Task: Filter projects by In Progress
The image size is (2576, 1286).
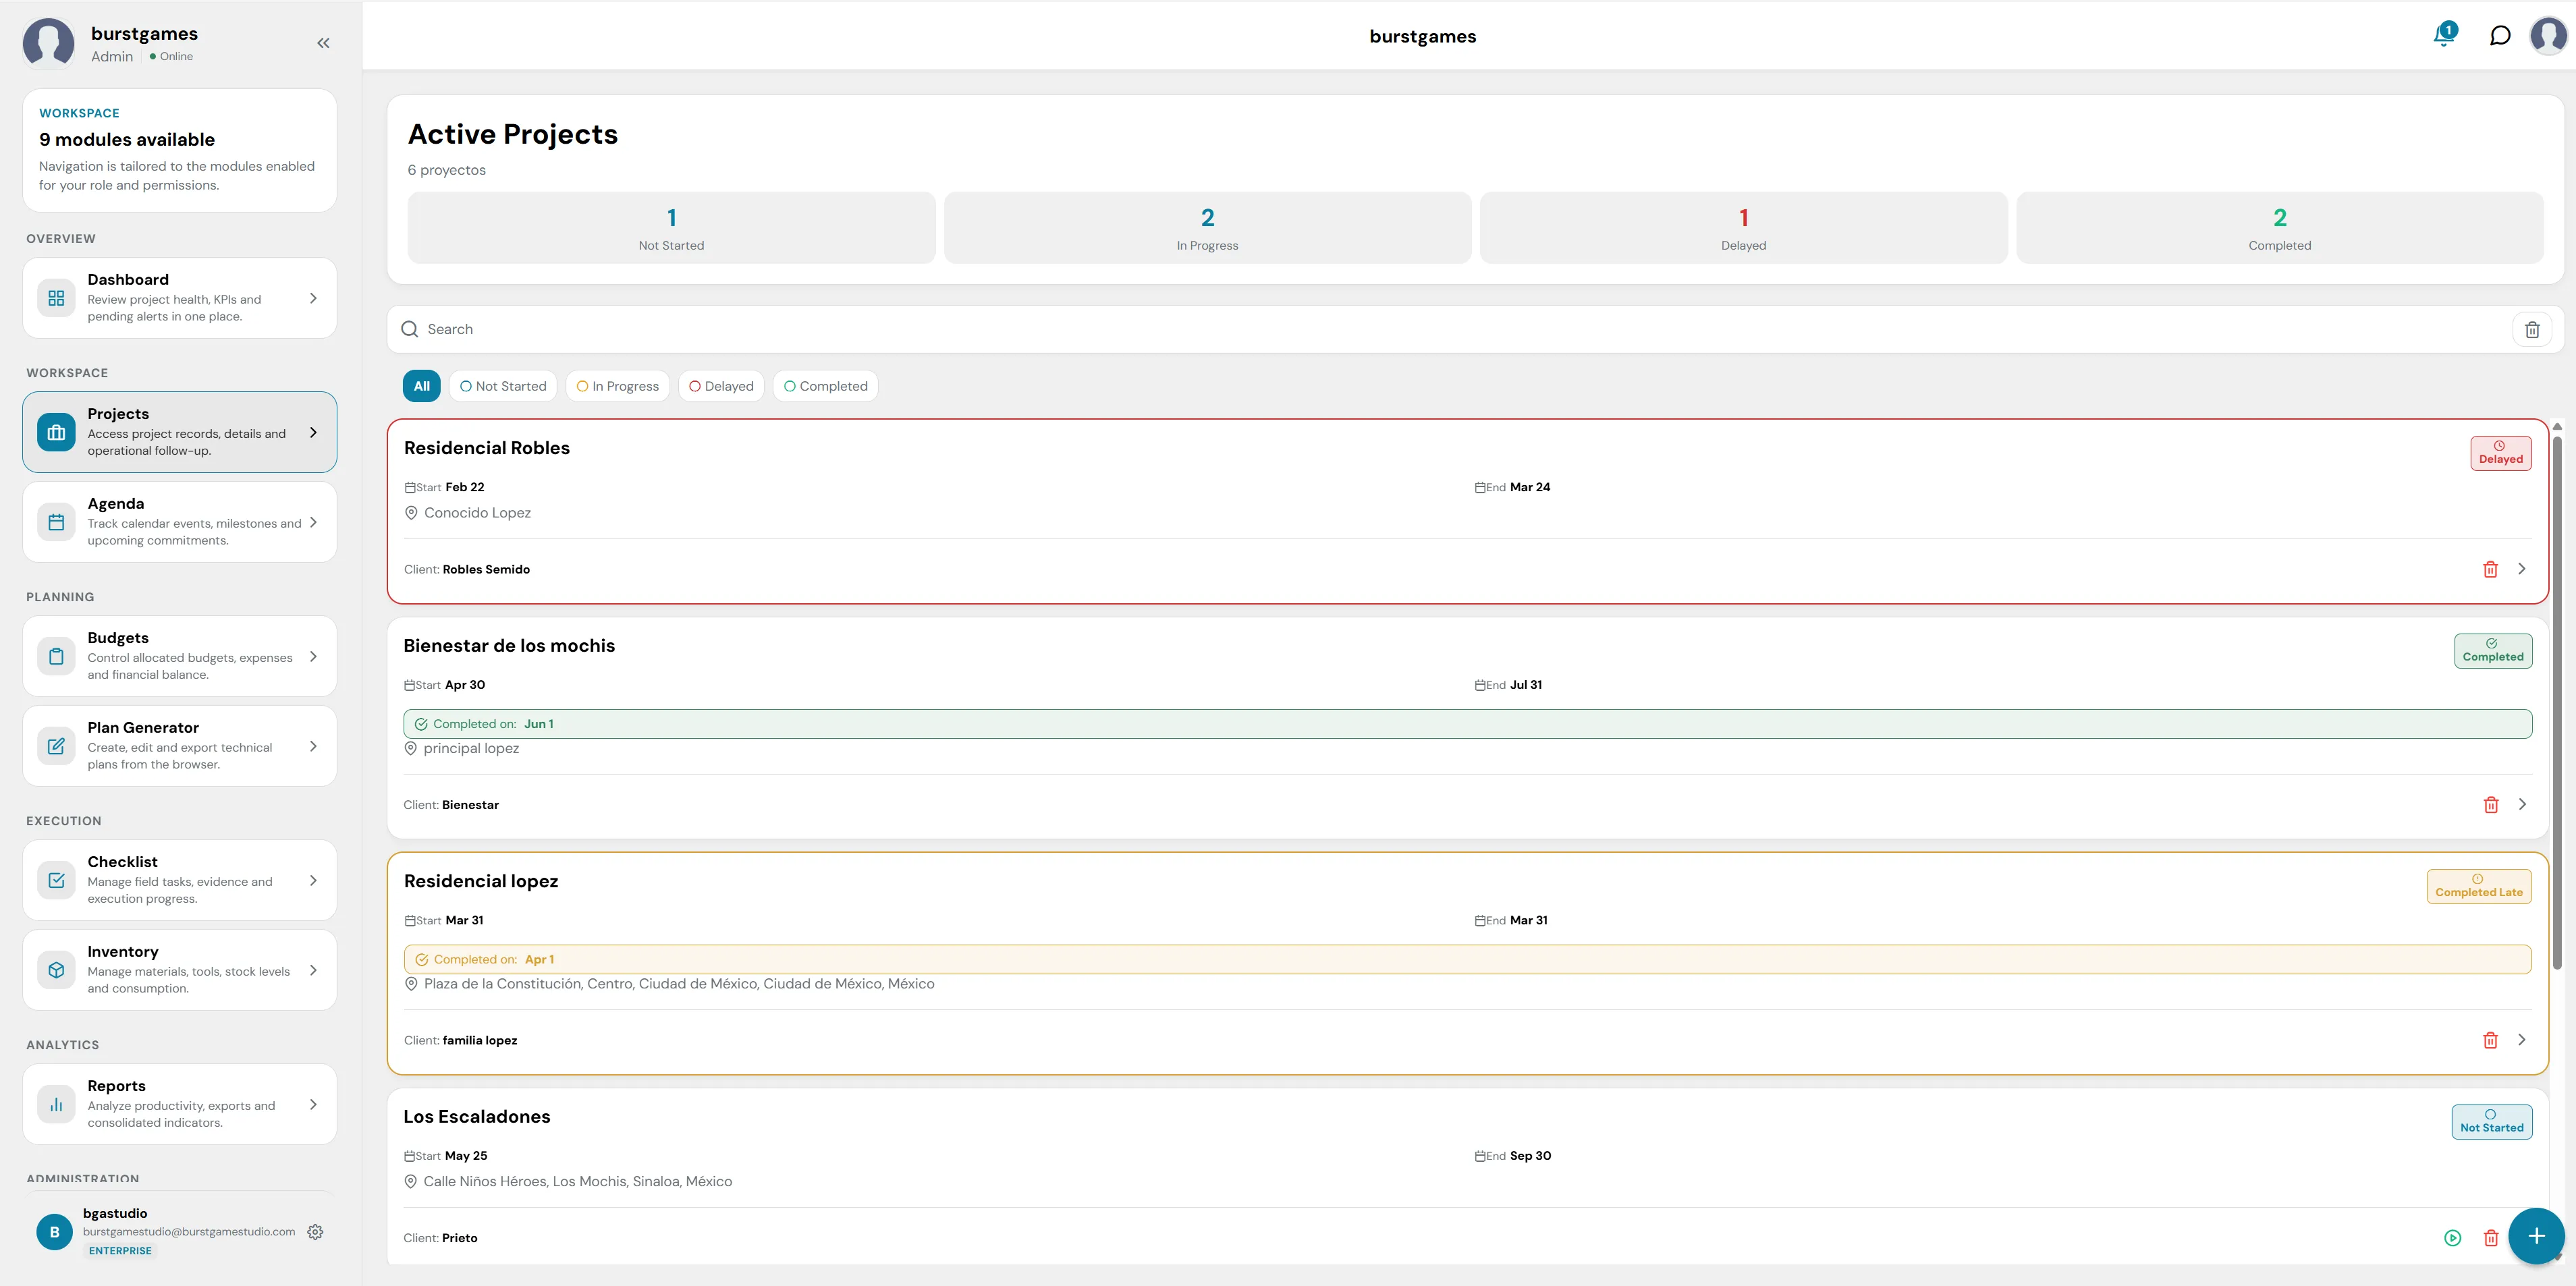Action: [x=618, y=386]
